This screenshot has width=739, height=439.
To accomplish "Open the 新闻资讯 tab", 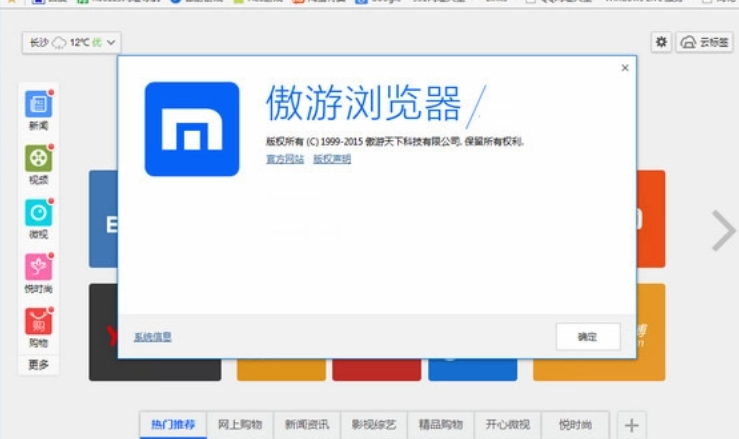I will point(306,425).
